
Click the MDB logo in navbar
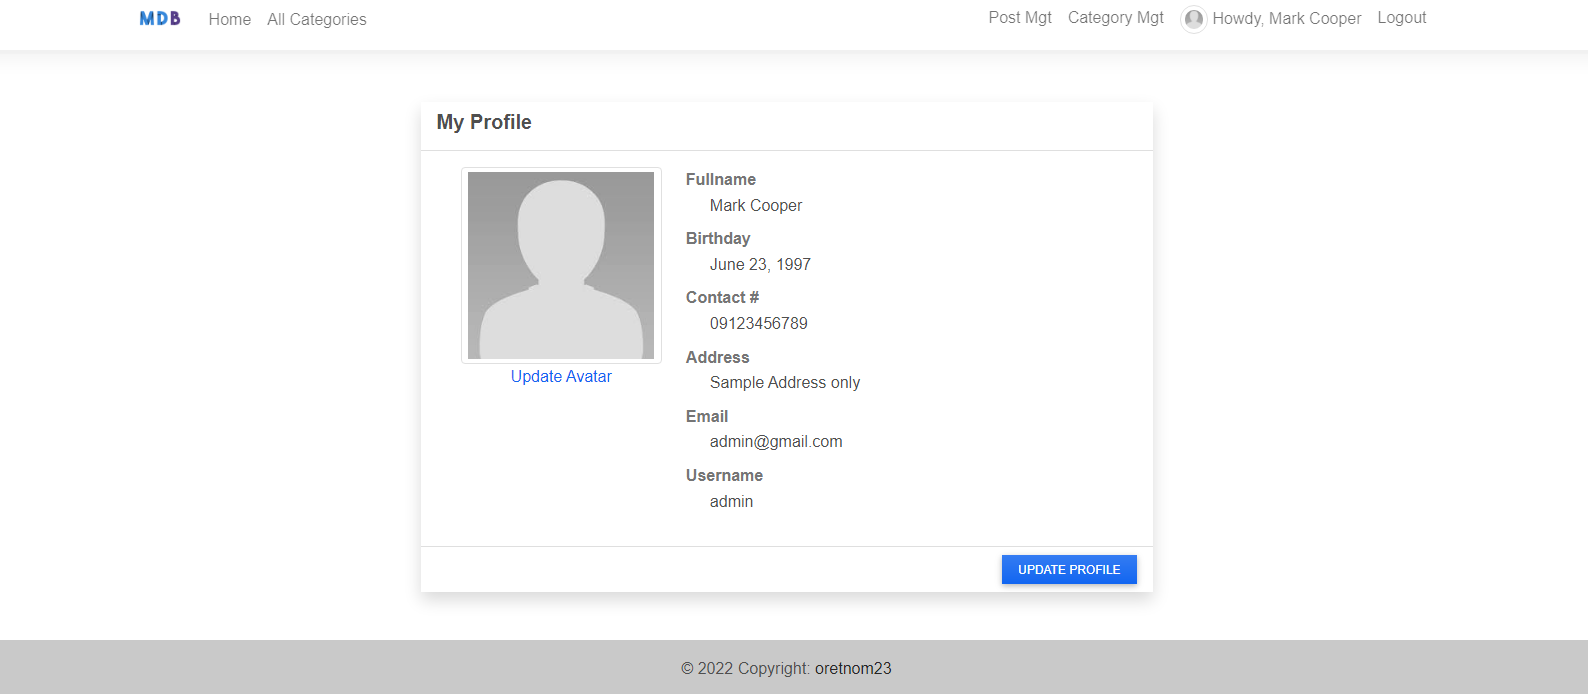(x=160, y=19)
